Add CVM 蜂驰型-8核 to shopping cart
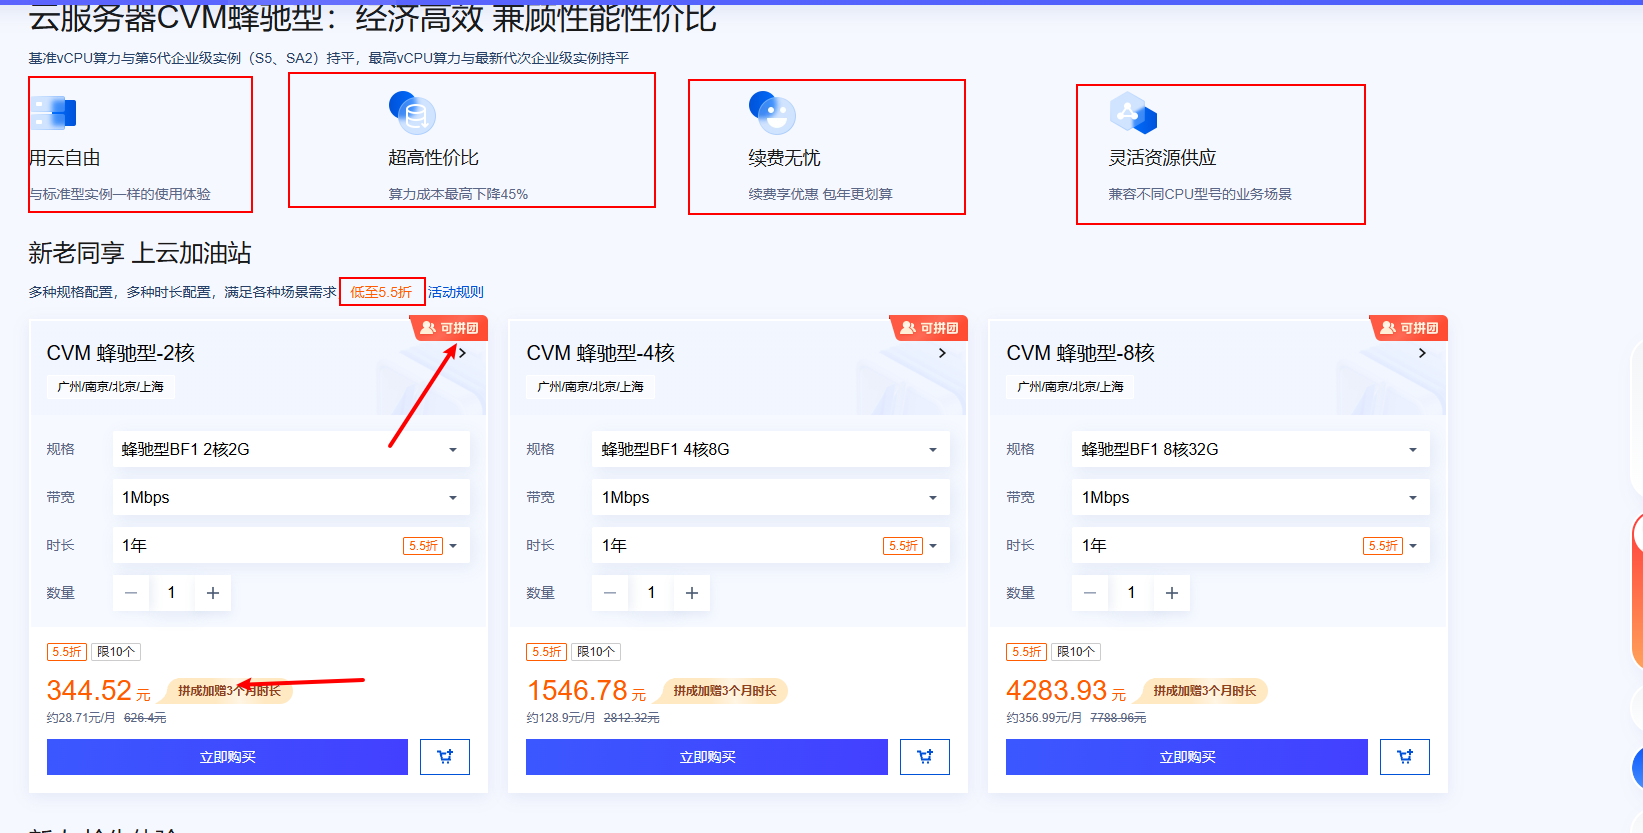The width and height of the screenshot is (1643, 833). tap(1405, 757)
